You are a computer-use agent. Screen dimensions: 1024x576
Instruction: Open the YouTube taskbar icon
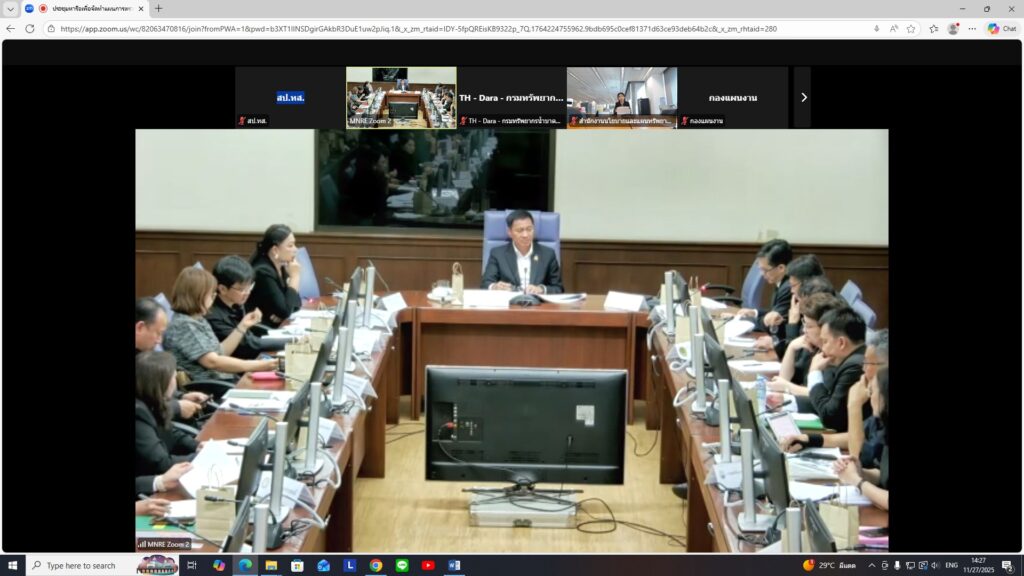[x=428, y=565]
